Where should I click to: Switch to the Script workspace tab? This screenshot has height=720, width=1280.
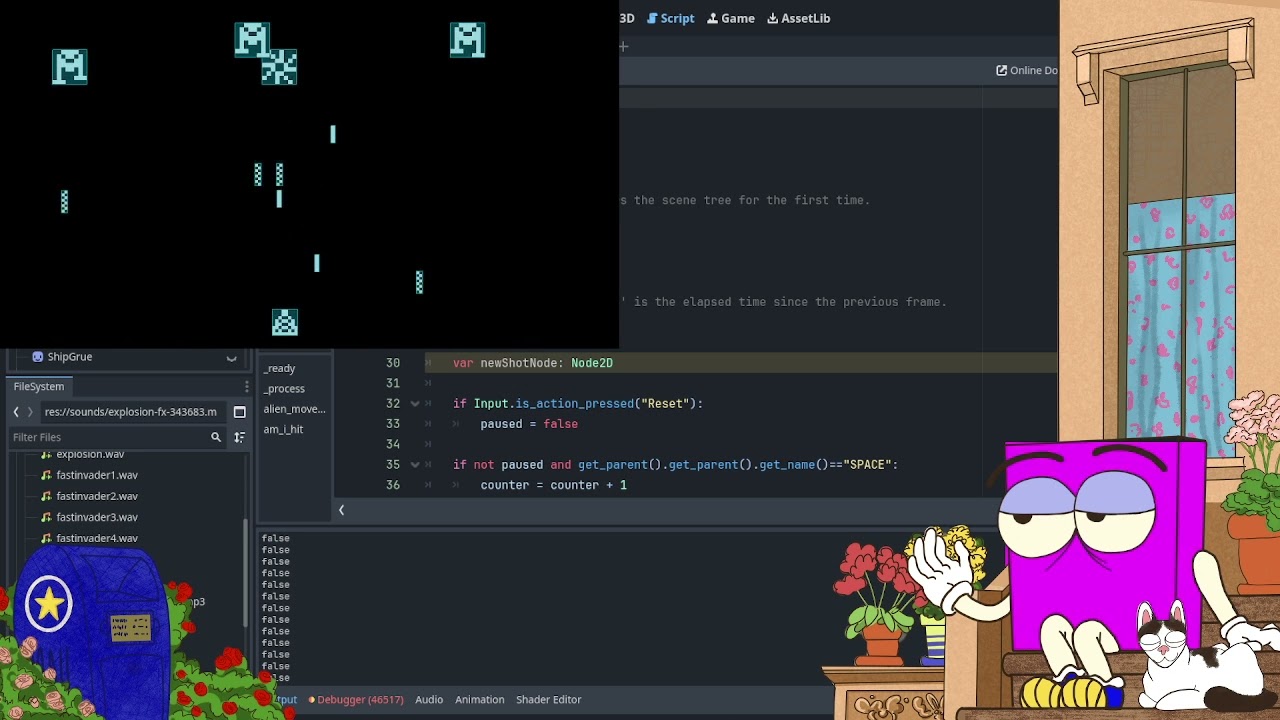point(670,18)
